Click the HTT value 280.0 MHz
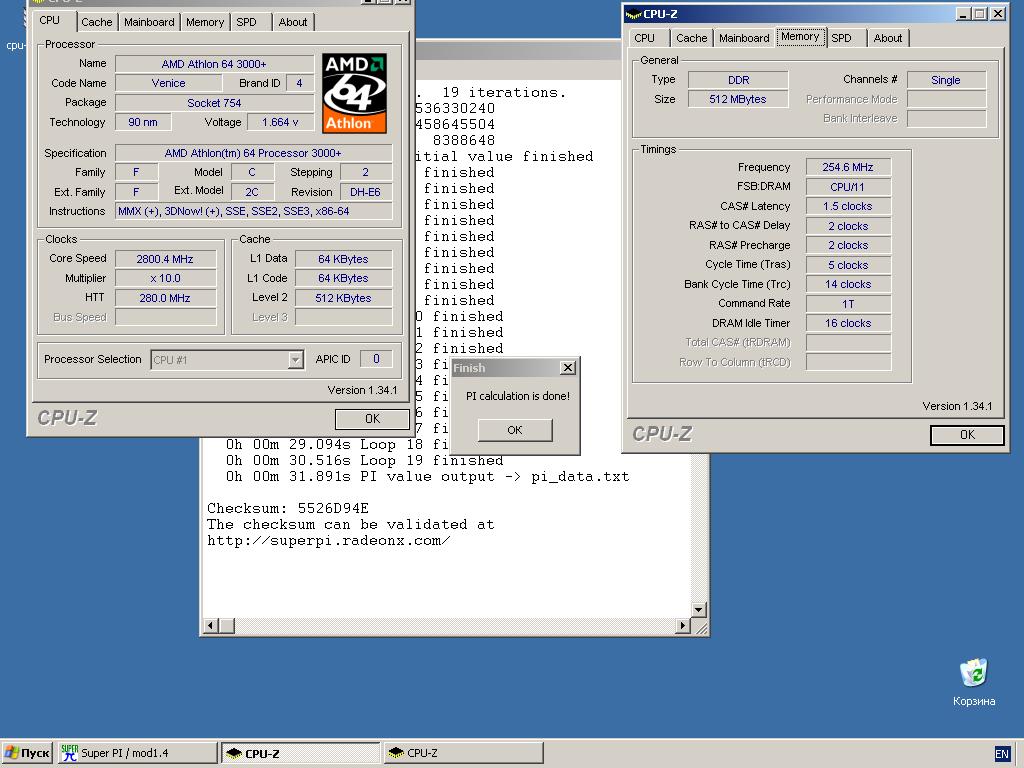 165,298
